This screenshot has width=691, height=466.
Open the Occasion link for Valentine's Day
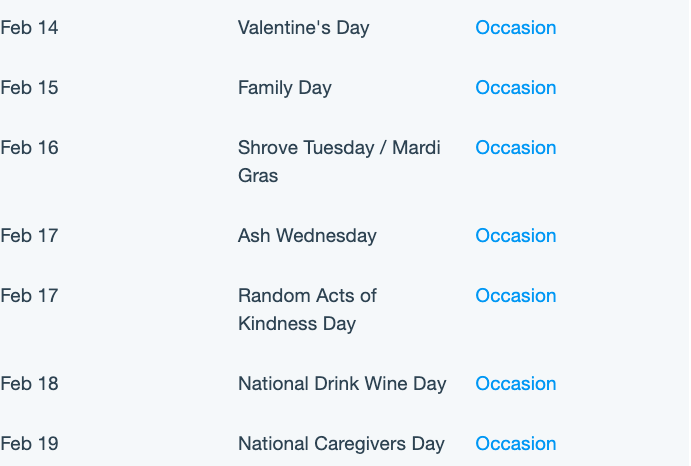516,28
